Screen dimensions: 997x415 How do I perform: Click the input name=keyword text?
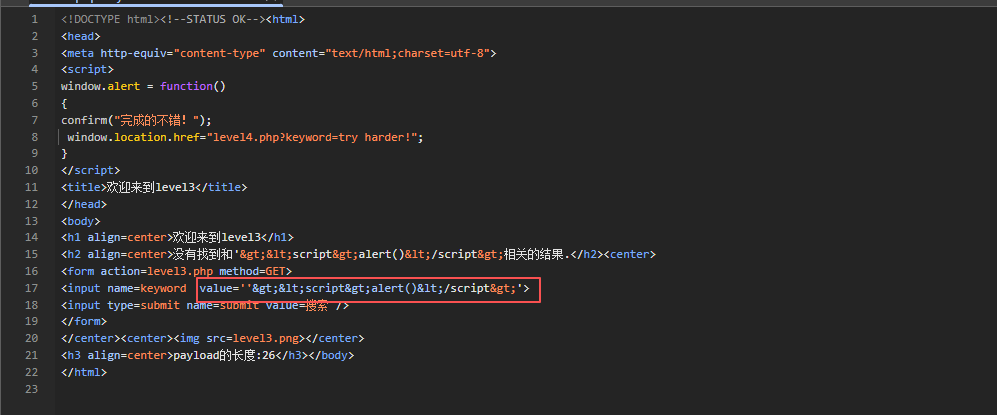(123, 289)
